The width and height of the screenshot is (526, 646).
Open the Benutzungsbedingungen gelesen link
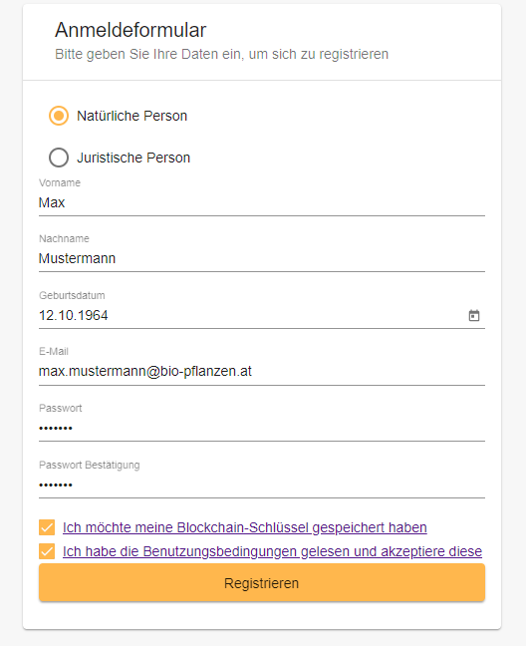272,551
